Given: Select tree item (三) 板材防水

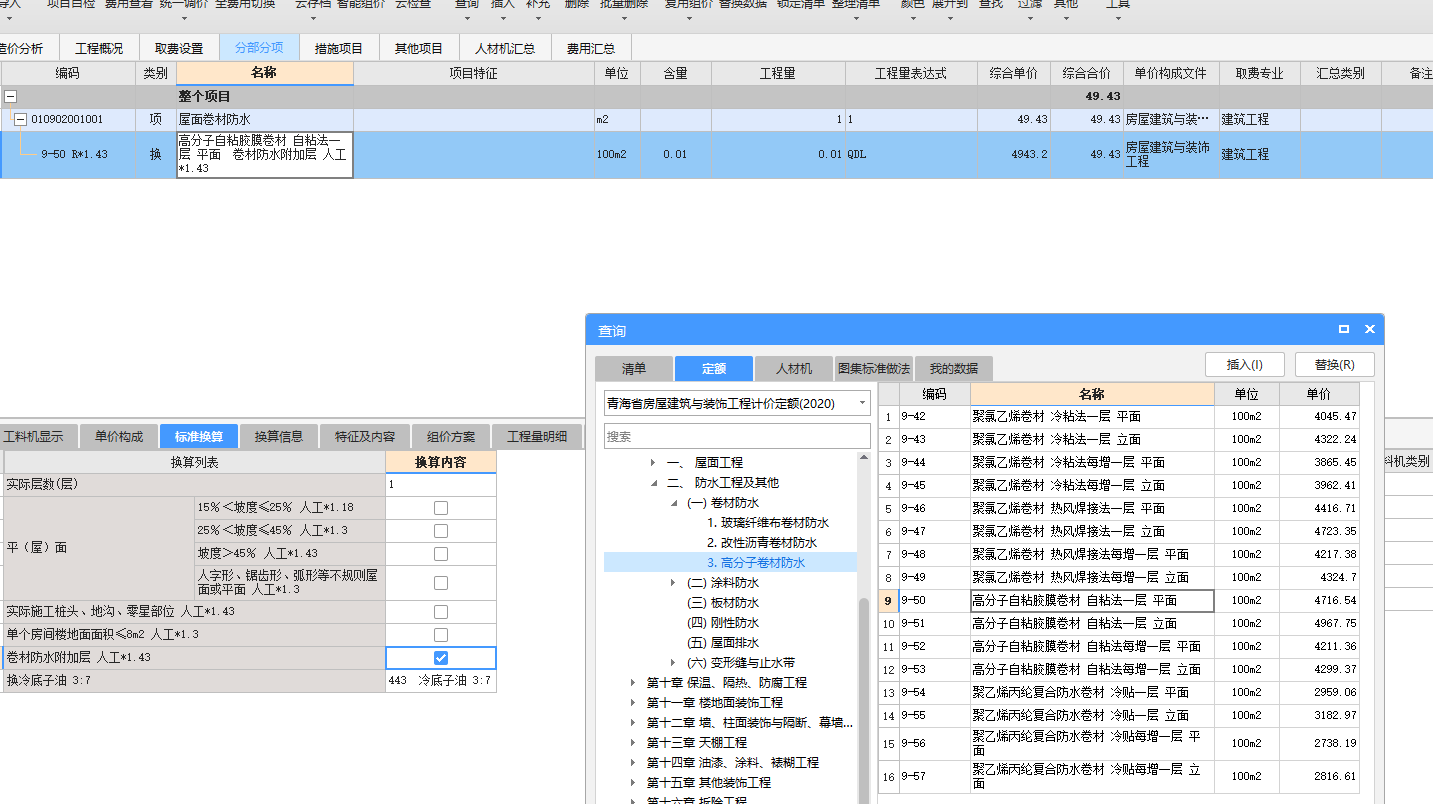Looking at the screenshot, I should point(722,603).
